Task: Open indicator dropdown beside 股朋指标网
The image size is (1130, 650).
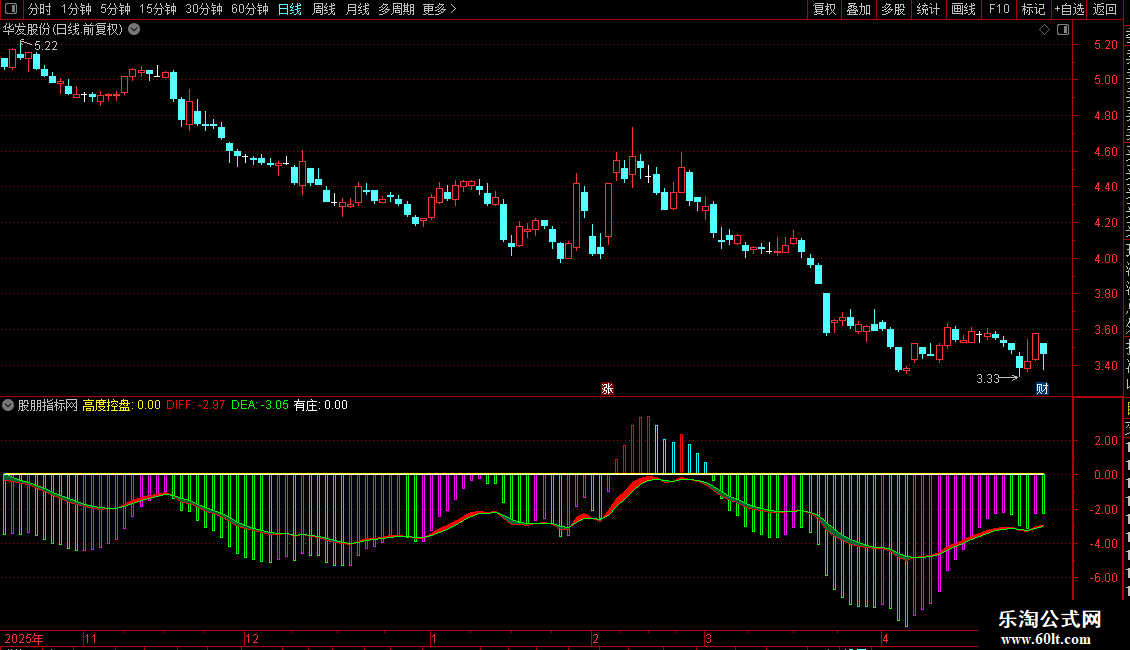Action: point(8,405)
